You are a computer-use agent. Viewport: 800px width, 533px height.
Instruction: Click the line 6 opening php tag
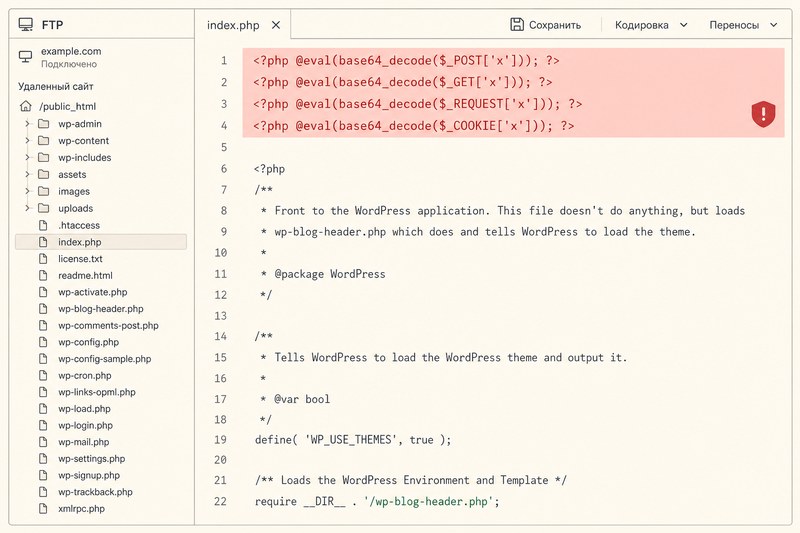coord(269,169)
